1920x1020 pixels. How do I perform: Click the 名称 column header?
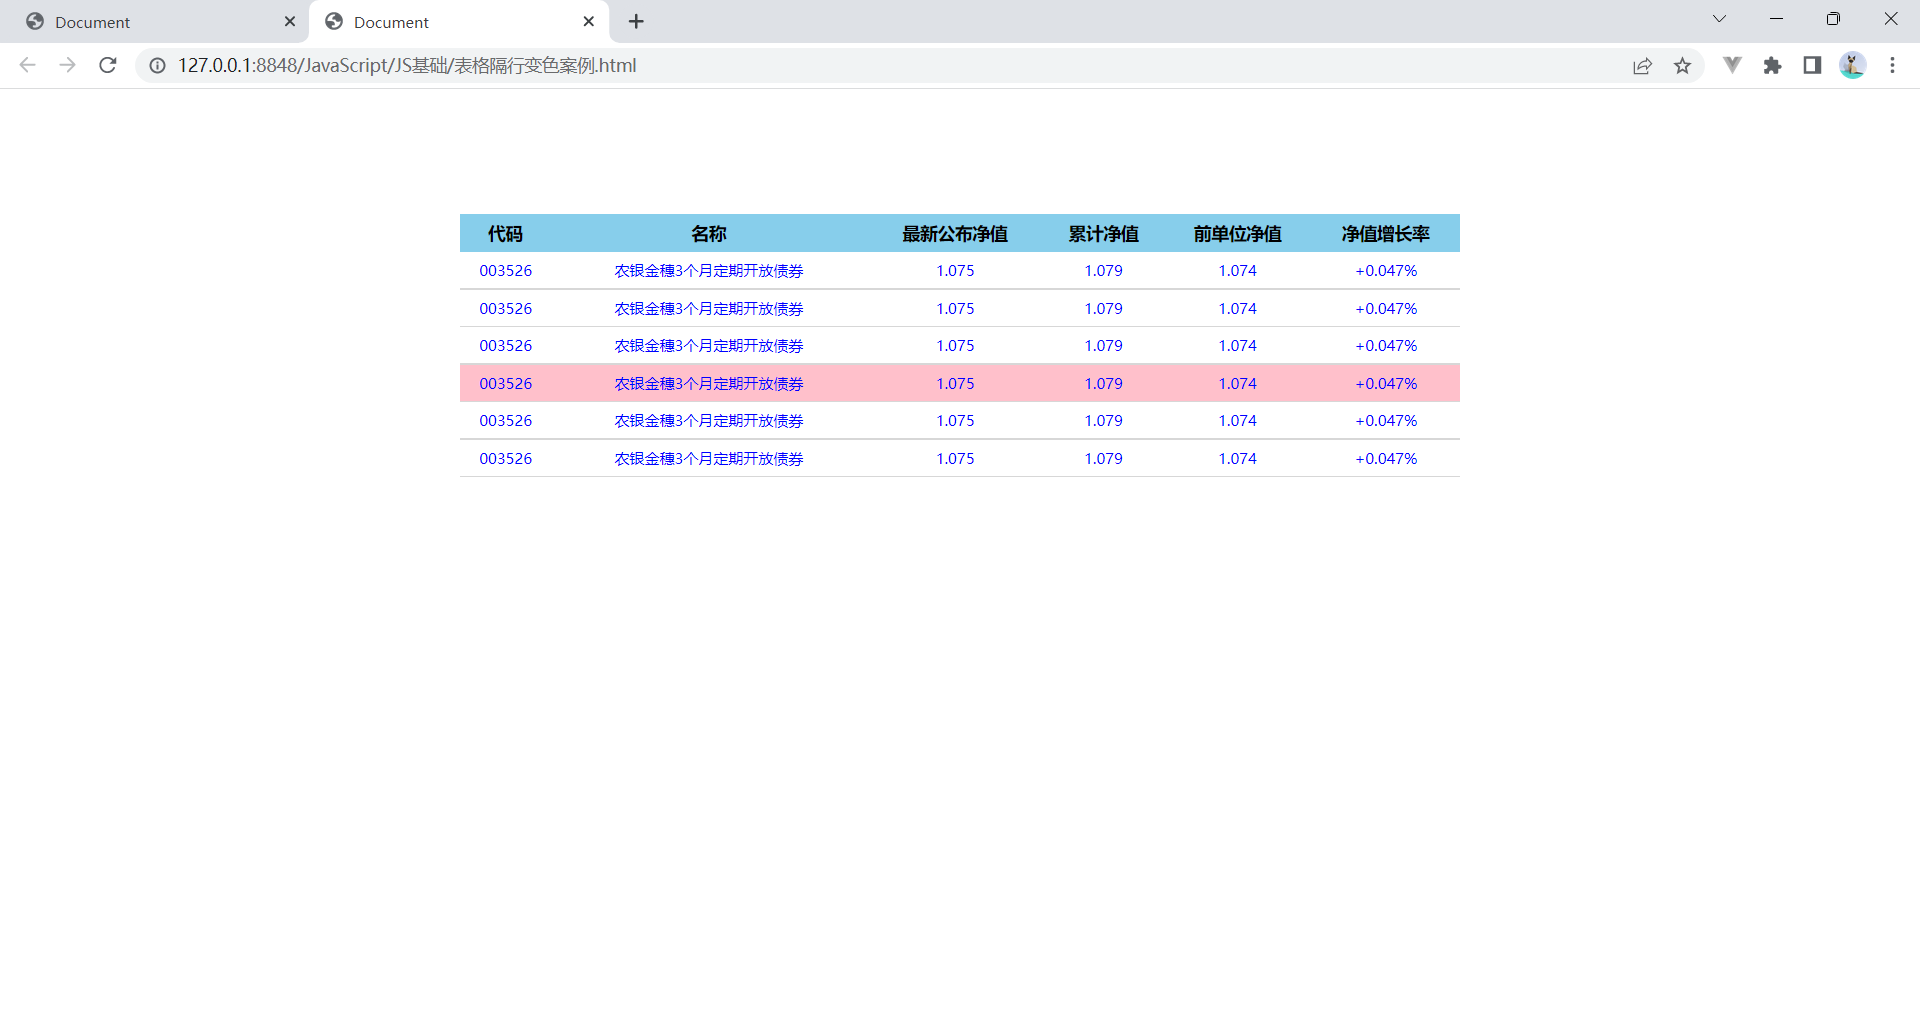(x=710, y=233)
